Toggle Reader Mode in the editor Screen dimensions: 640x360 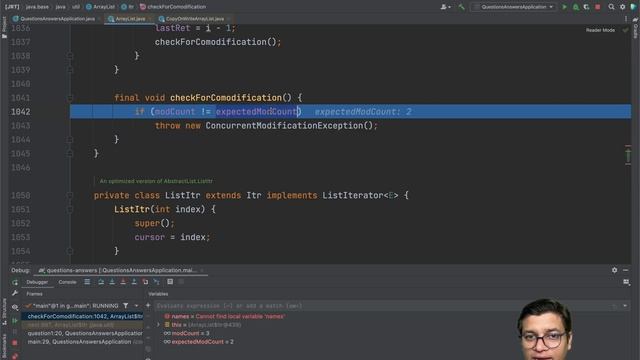(600, 30)
